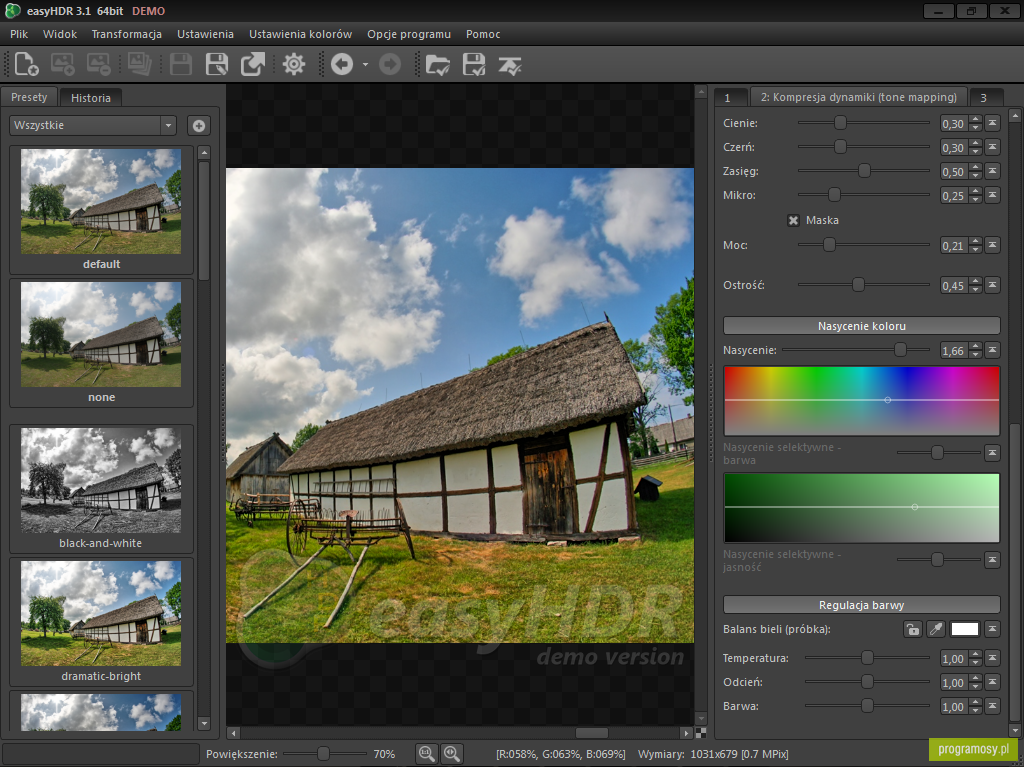This screenshot has width=1024, height=767.
Task: Add a new preset with the plus button
Action: (199, 125)
